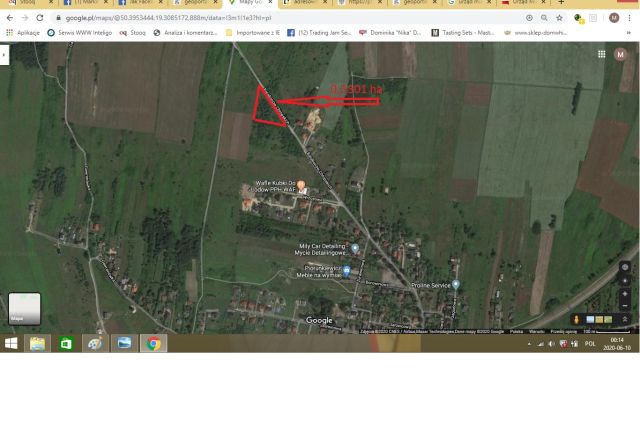Close the Mapy Google tab
This screenshot has height=421, width=640.
click(x=270, y=2)
